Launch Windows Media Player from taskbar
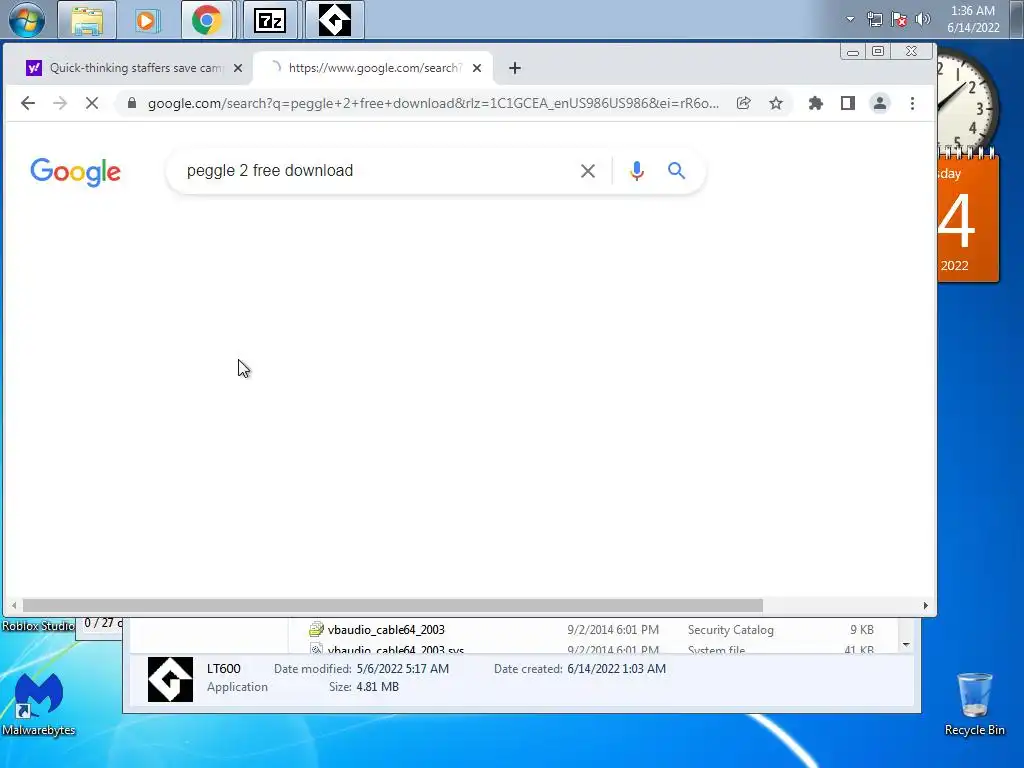 click(x=148, y=20)
